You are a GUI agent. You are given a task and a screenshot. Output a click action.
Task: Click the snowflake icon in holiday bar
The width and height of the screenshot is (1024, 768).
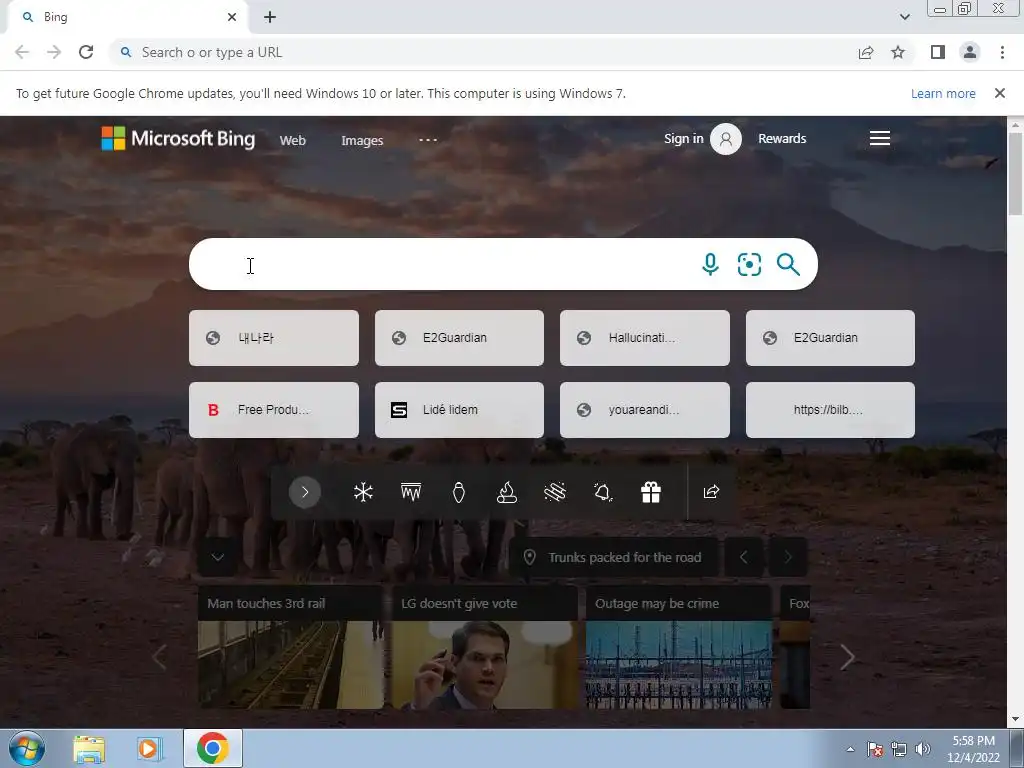click(x=363, y=492)
